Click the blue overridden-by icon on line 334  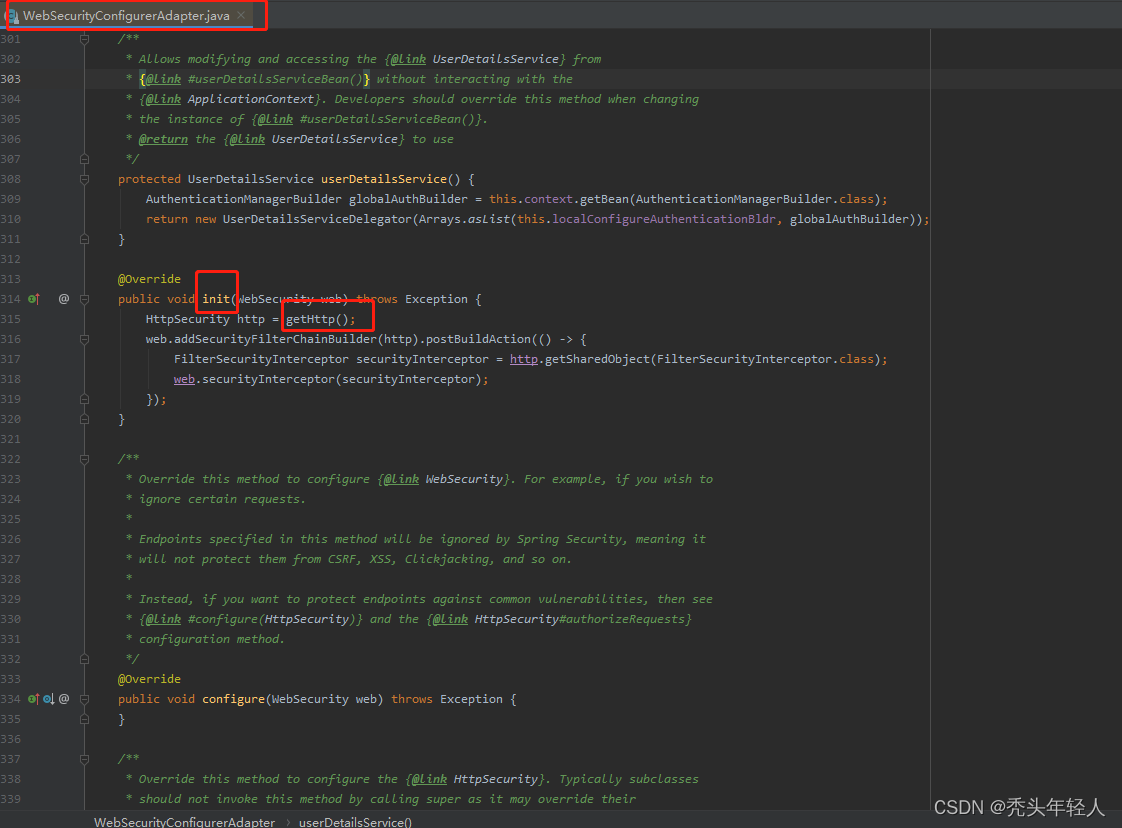pyautogui.click(x=49, y=699)
